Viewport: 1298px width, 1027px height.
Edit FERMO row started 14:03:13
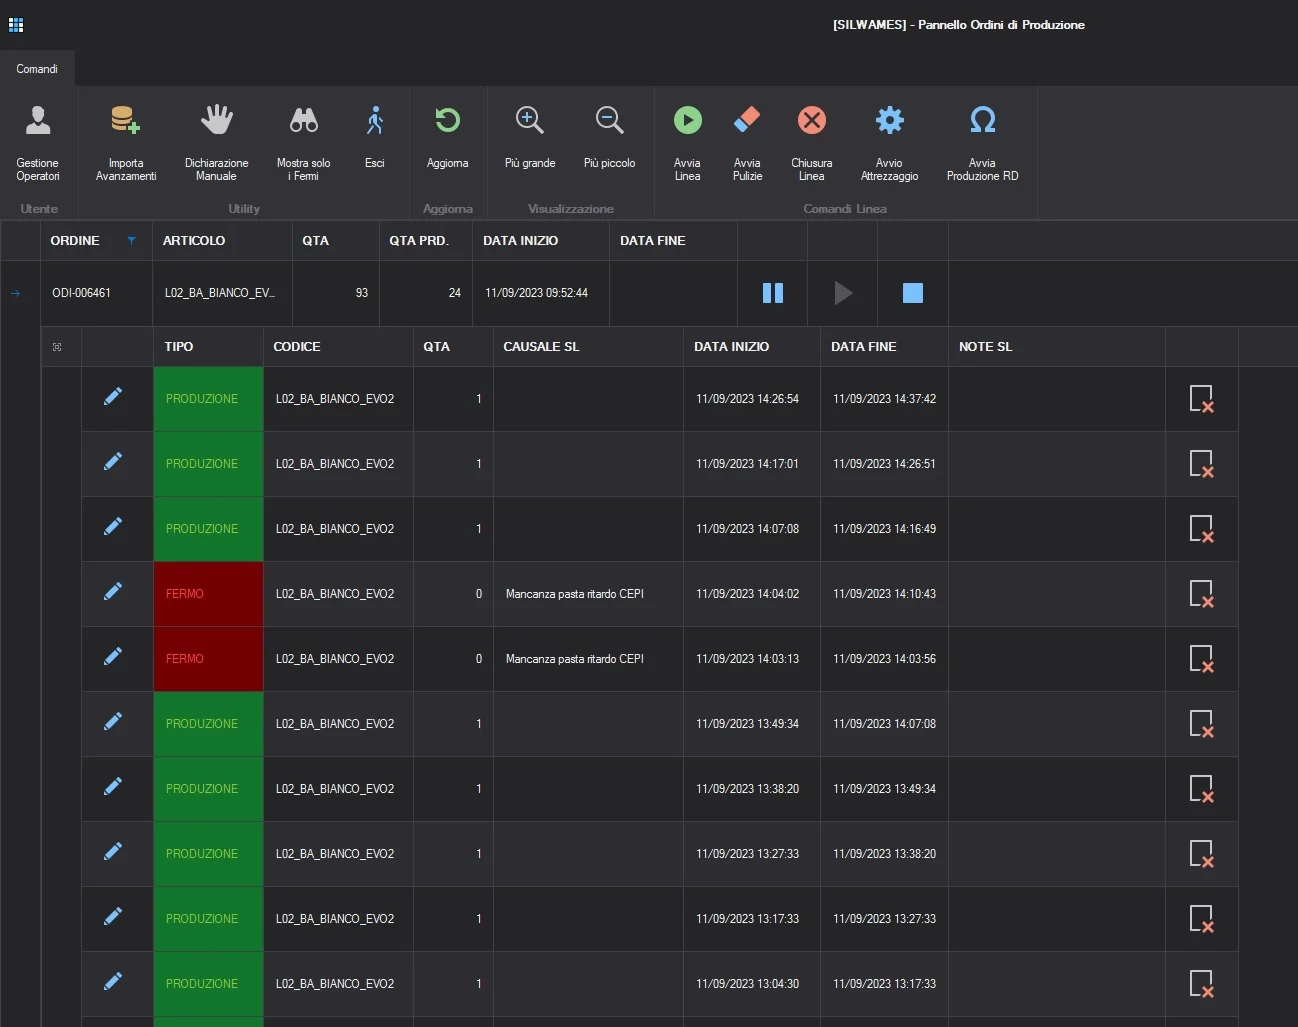click(x=113, y=657)
